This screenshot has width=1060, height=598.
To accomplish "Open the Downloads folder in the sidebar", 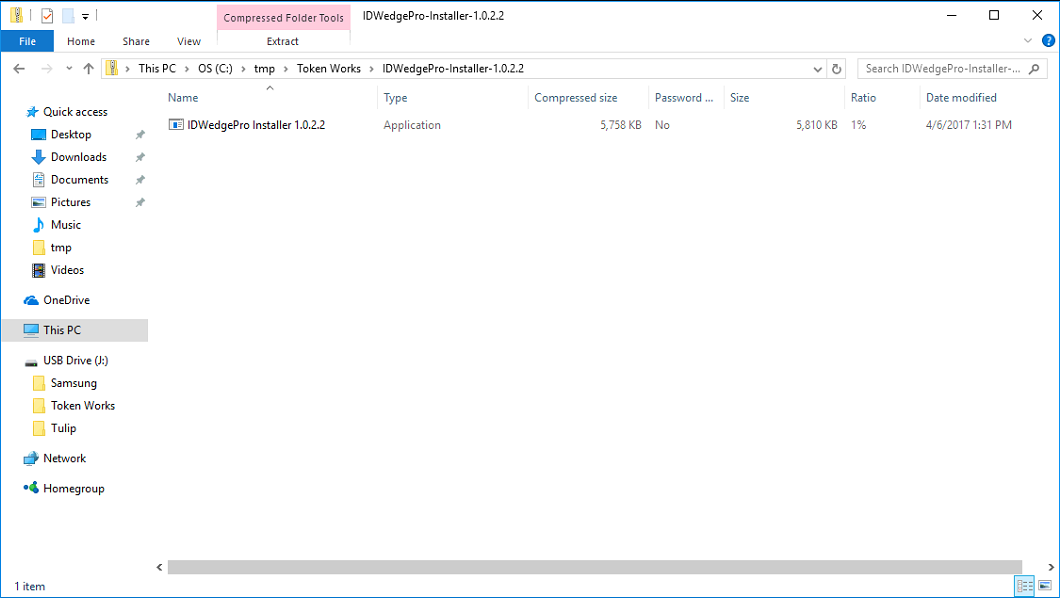I will point(75,157).
